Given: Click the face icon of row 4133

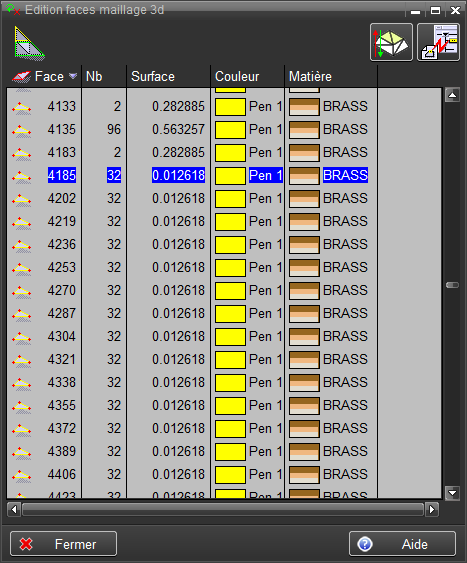Looking at the screenshot, I should 22,107.
